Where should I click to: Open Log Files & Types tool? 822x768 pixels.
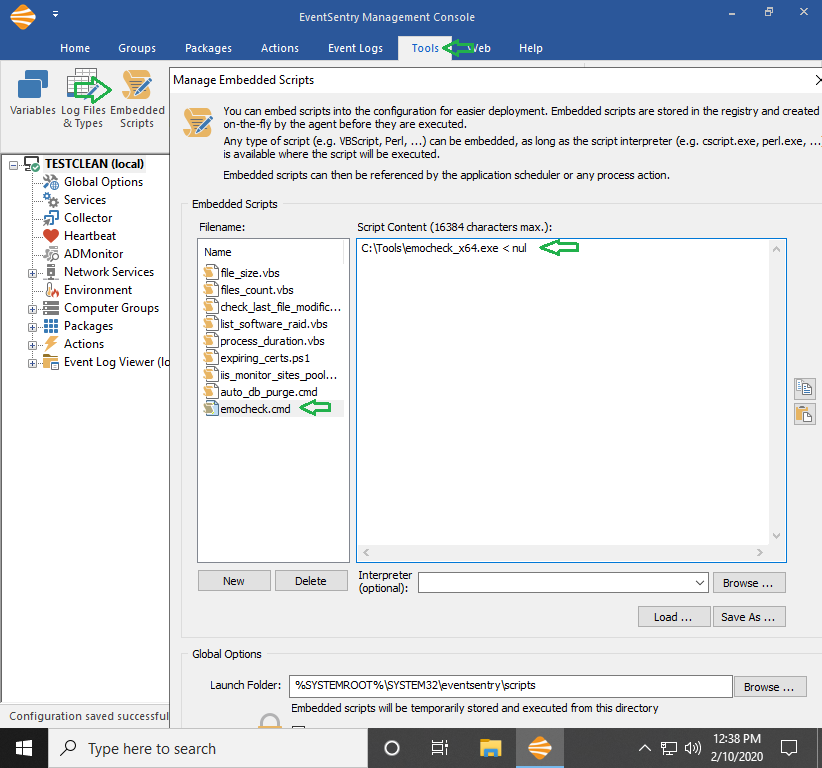[x=83, y=99]
